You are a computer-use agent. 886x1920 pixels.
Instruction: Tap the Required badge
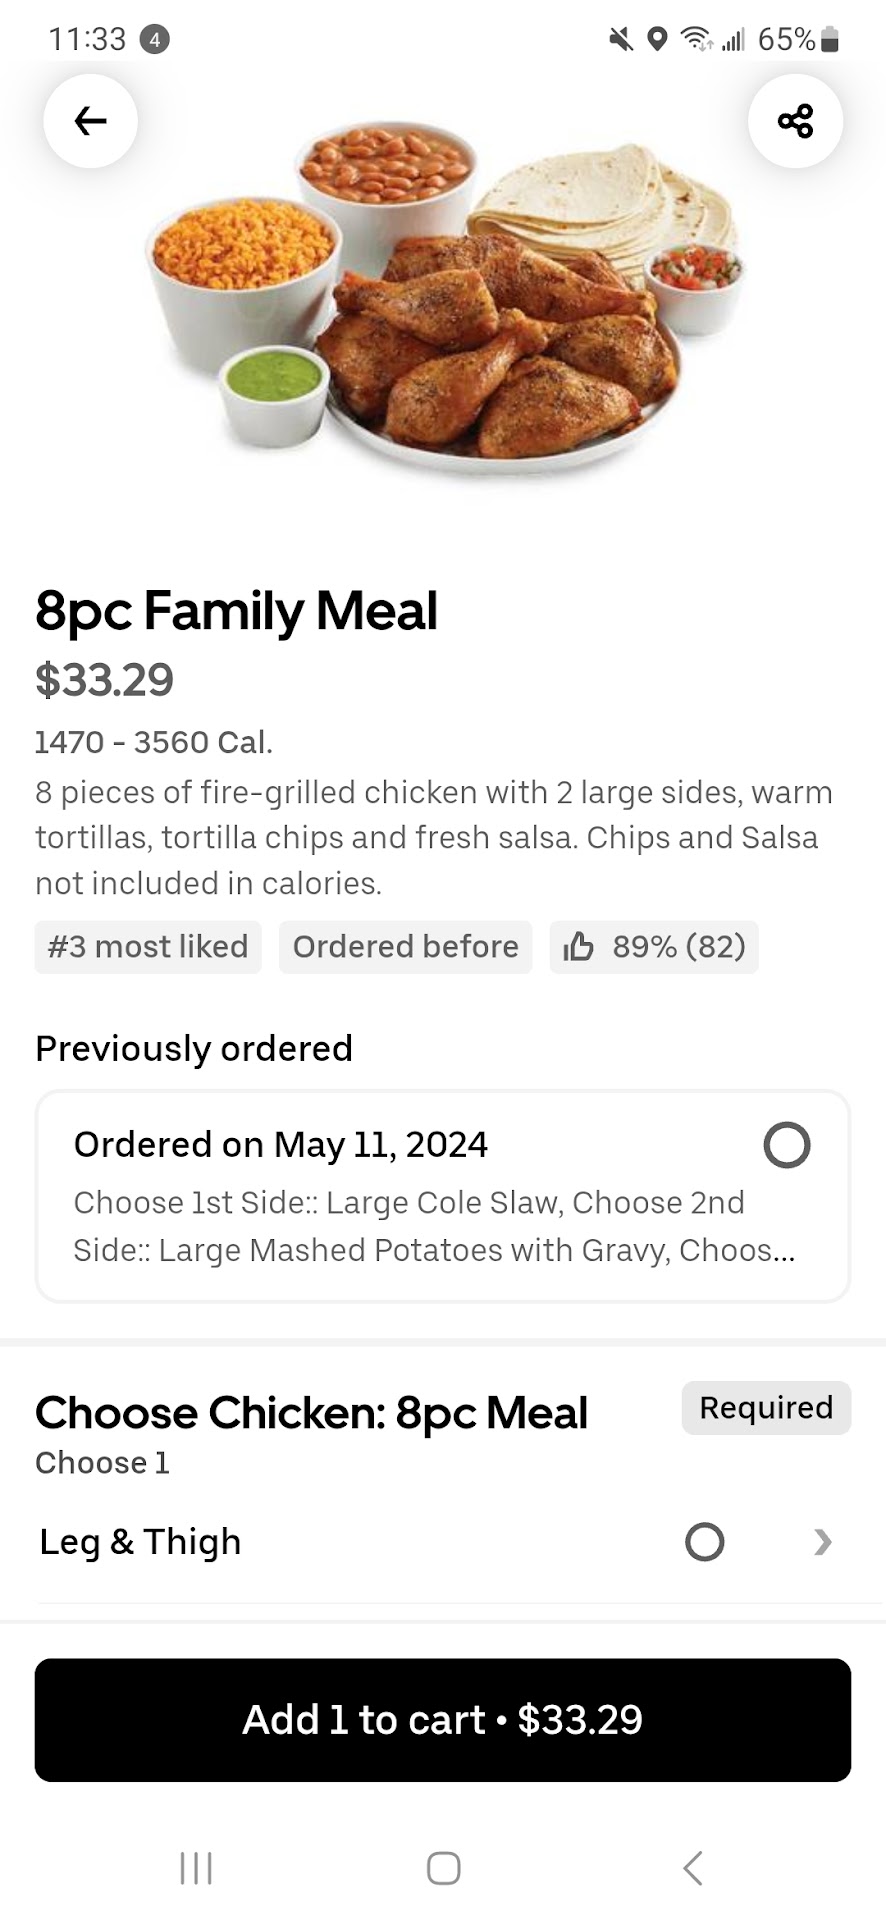pyautogui.click(x=766, y=1407)
